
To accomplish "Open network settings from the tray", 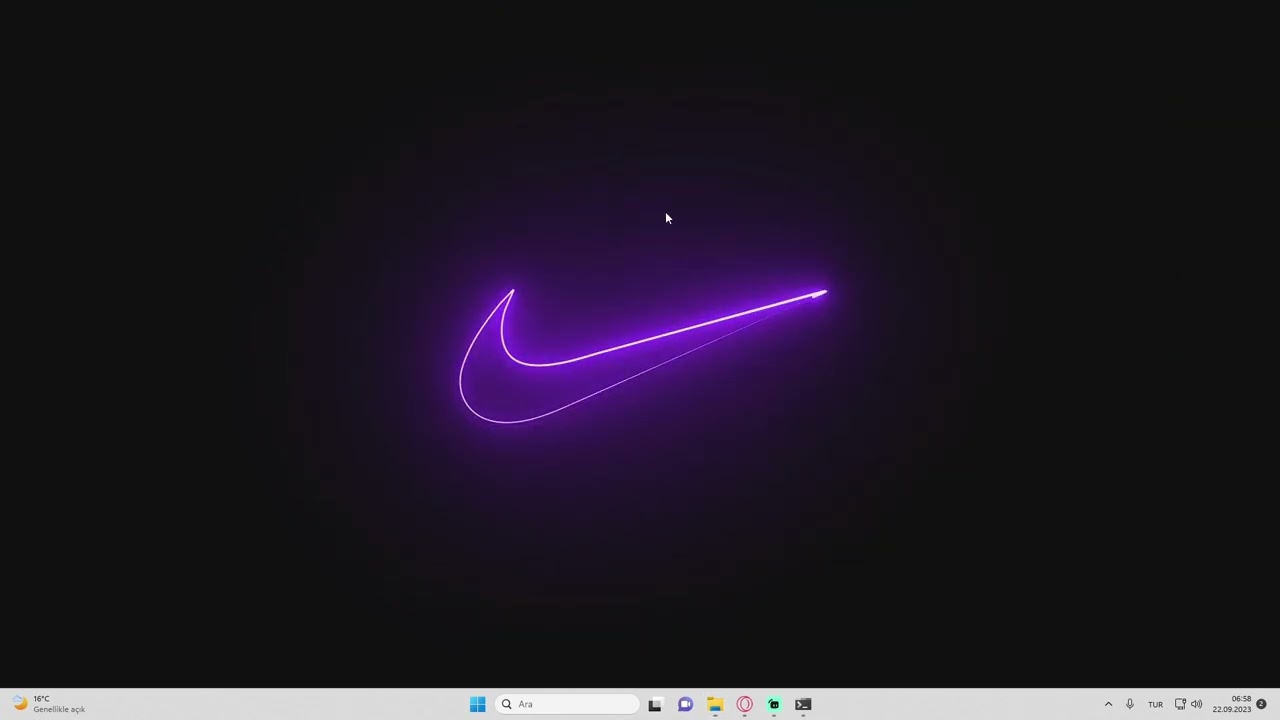I will point(1180,704).
